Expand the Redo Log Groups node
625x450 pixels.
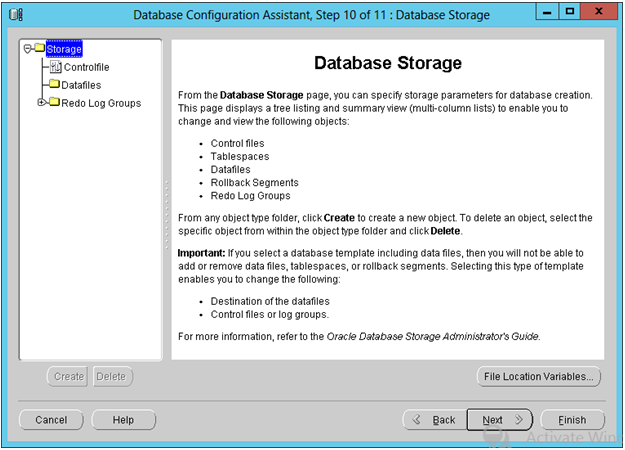[41, 103]
